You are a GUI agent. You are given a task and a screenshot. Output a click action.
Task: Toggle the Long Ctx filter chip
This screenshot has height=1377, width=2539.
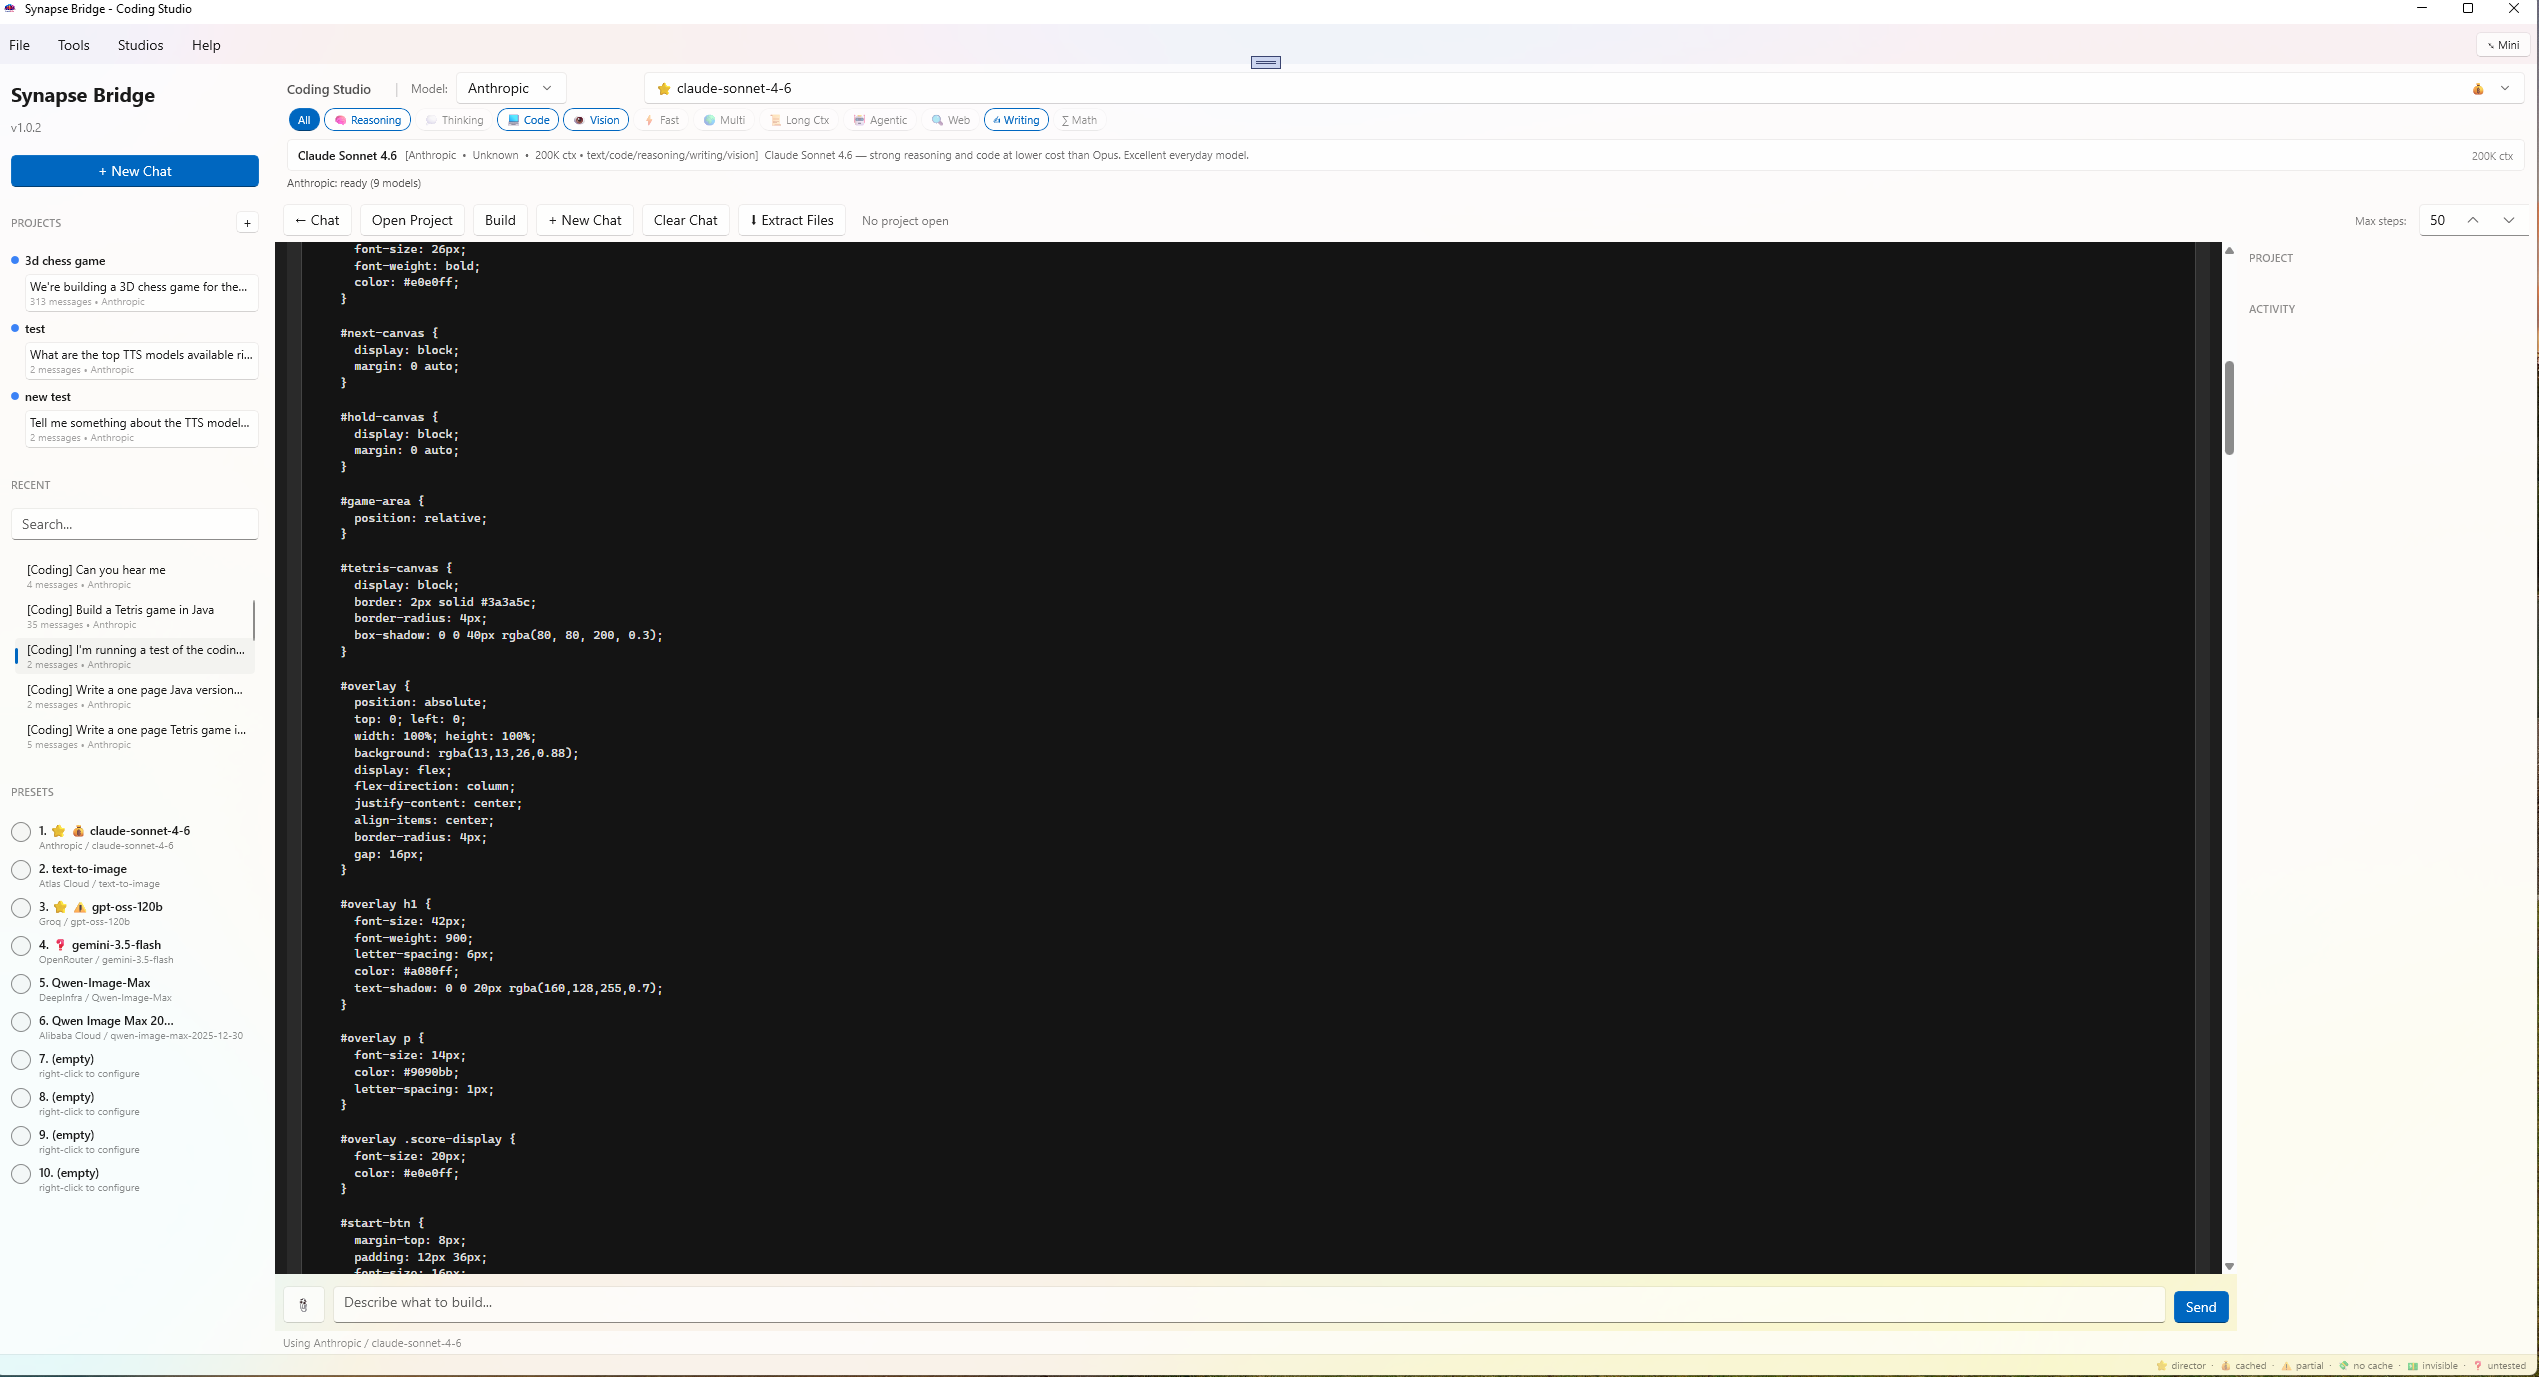click(x=799, y=120)
